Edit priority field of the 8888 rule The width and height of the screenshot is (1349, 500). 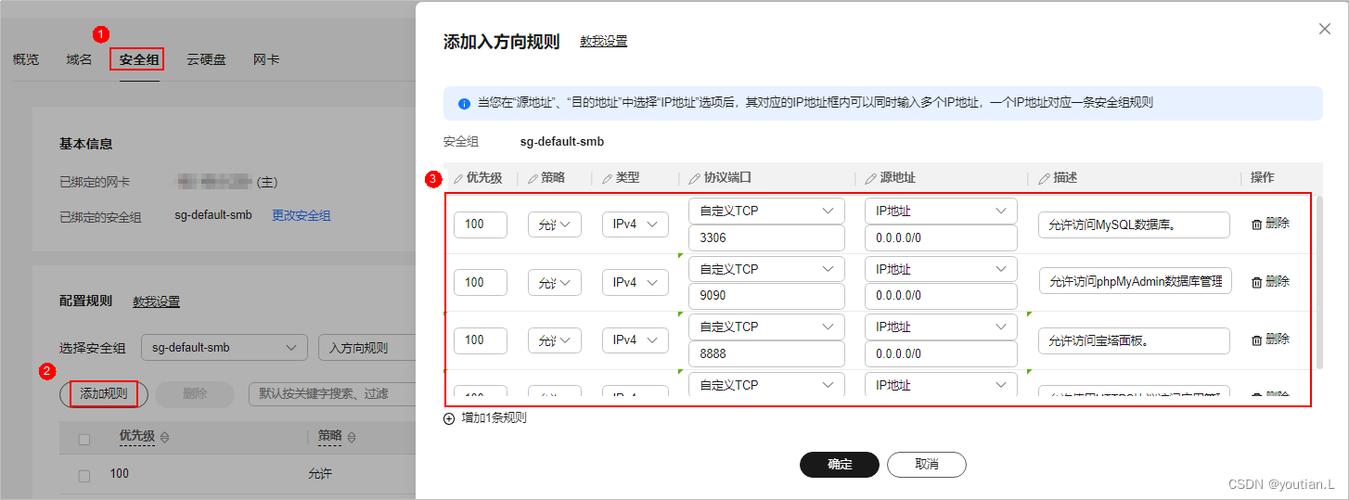coord(480,340)
